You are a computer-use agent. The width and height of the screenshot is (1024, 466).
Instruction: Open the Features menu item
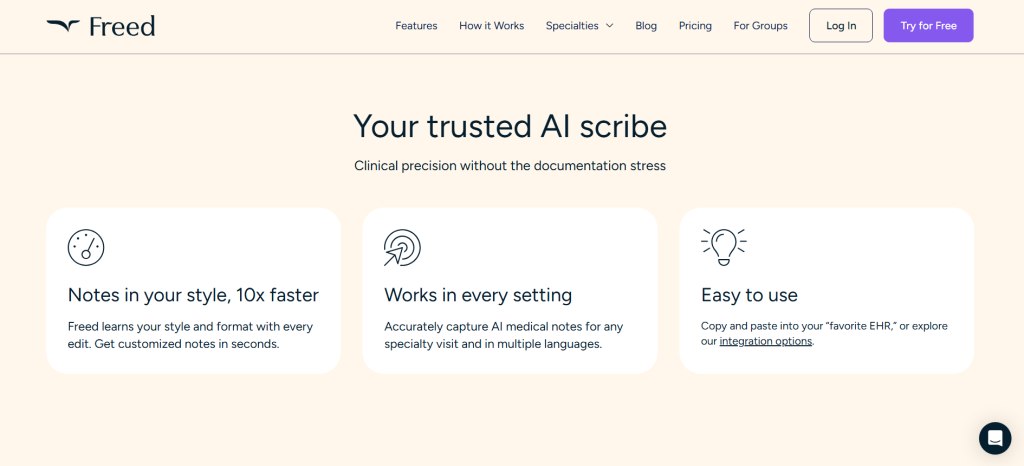click(x=416, y=26)
